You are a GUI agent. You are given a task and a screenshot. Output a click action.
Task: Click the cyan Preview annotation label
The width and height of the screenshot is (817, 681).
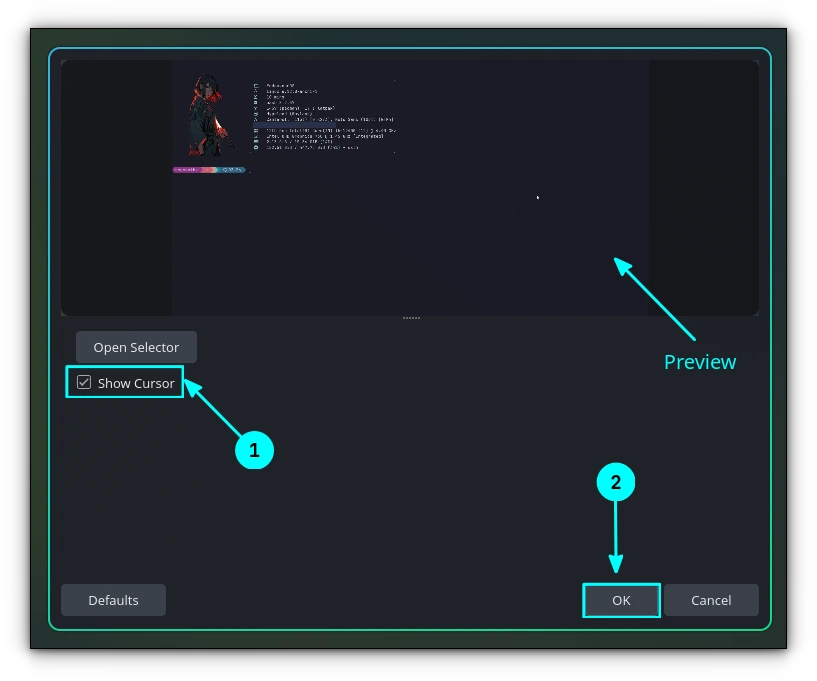[x=700, y=362]
